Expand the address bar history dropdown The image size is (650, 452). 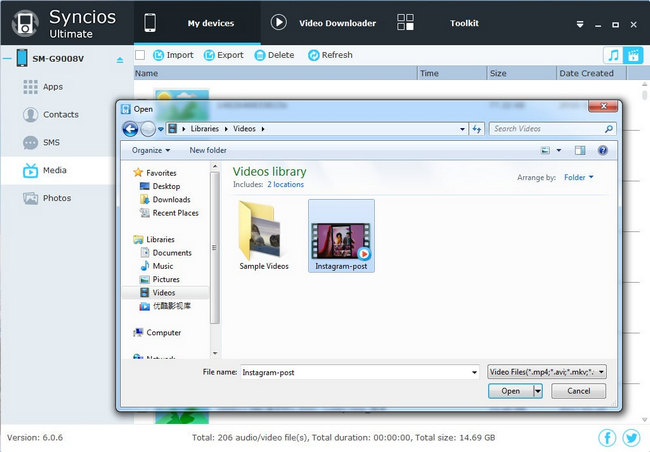click(462, 129)
